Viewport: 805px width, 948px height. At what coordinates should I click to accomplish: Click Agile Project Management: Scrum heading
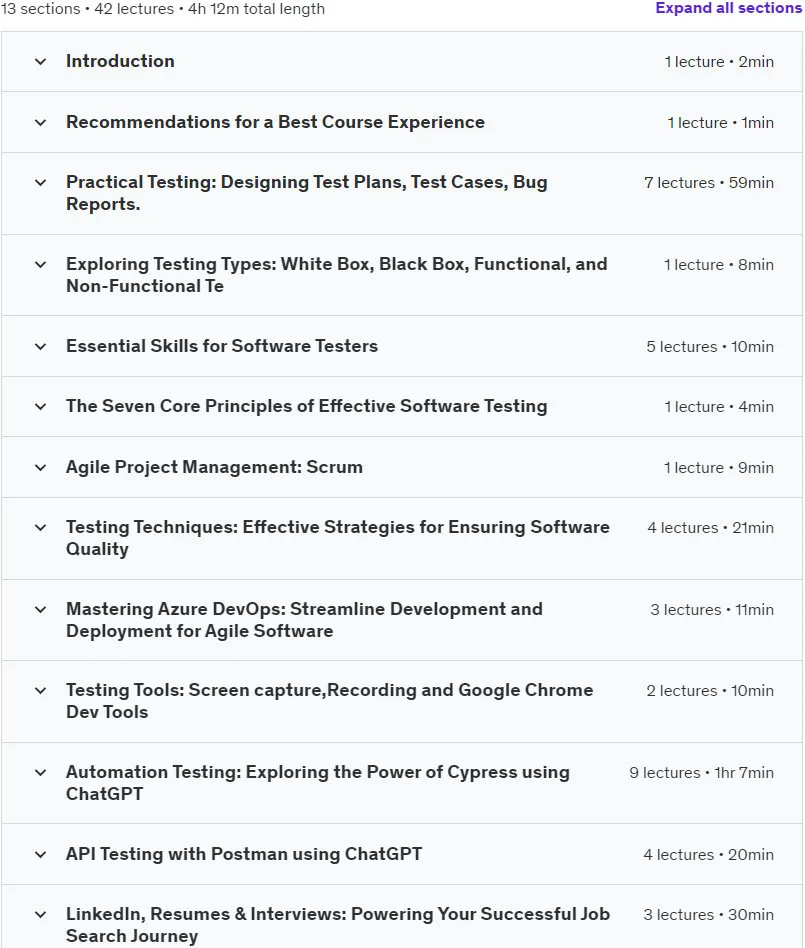tap(214, 467)
